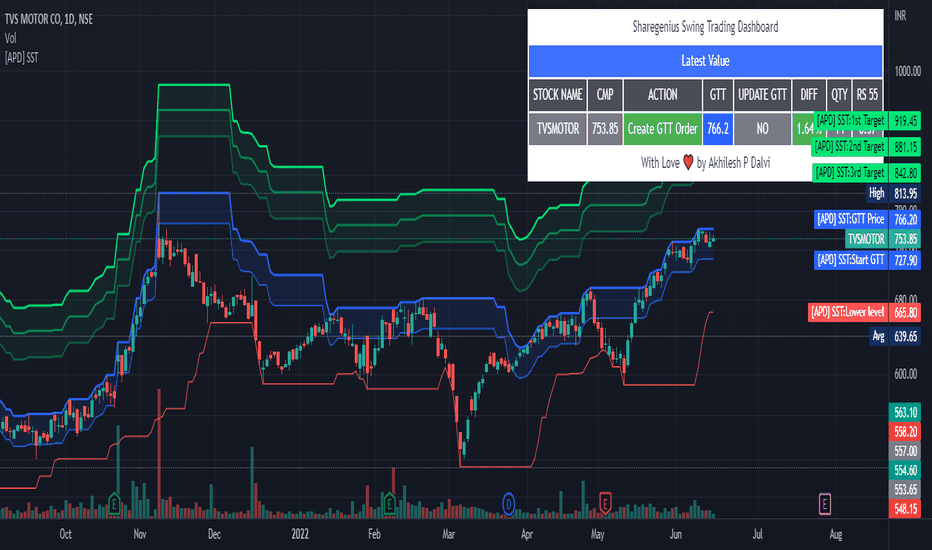The height and width of the screenshot is (550, 932).
Task: Click the red Lower level 665.80 label
Action: [865, 312]
